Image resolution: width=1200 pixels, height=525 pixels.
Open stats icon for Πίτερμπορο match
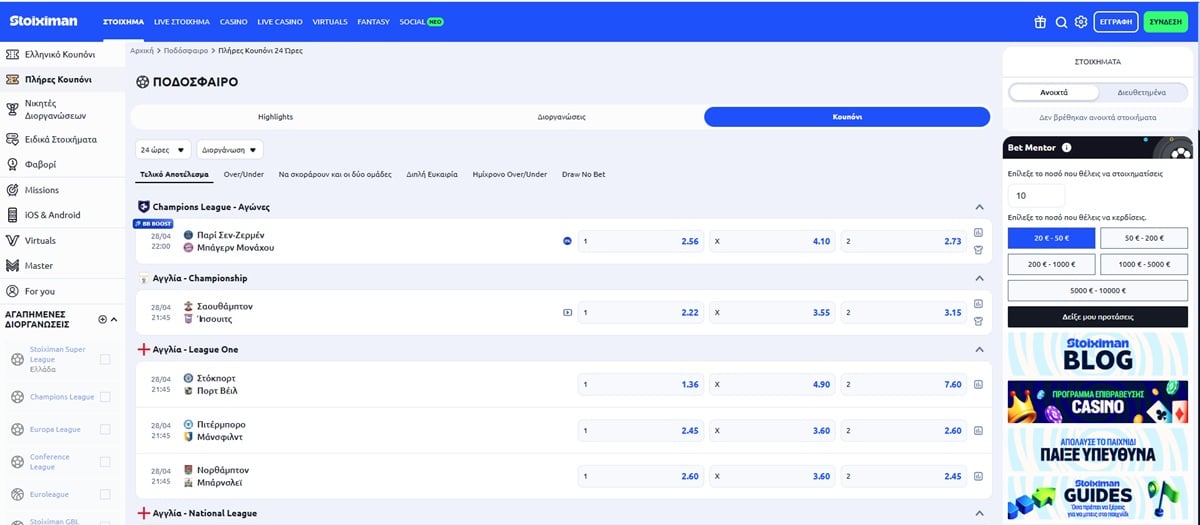pyautogui.click(x=978, y=430)
